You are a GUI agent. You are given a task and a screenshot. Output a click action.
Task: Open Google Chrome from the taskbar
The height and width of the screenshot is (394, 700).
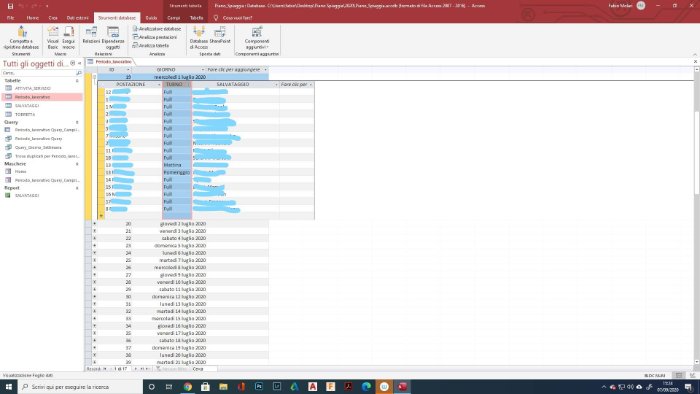click(188, 387)
